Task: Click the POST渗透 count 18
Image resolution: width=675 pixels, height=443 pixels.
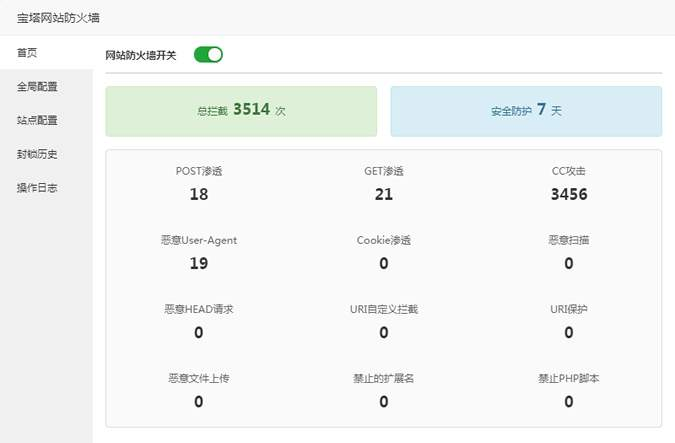Action: (x=198, y=194)
